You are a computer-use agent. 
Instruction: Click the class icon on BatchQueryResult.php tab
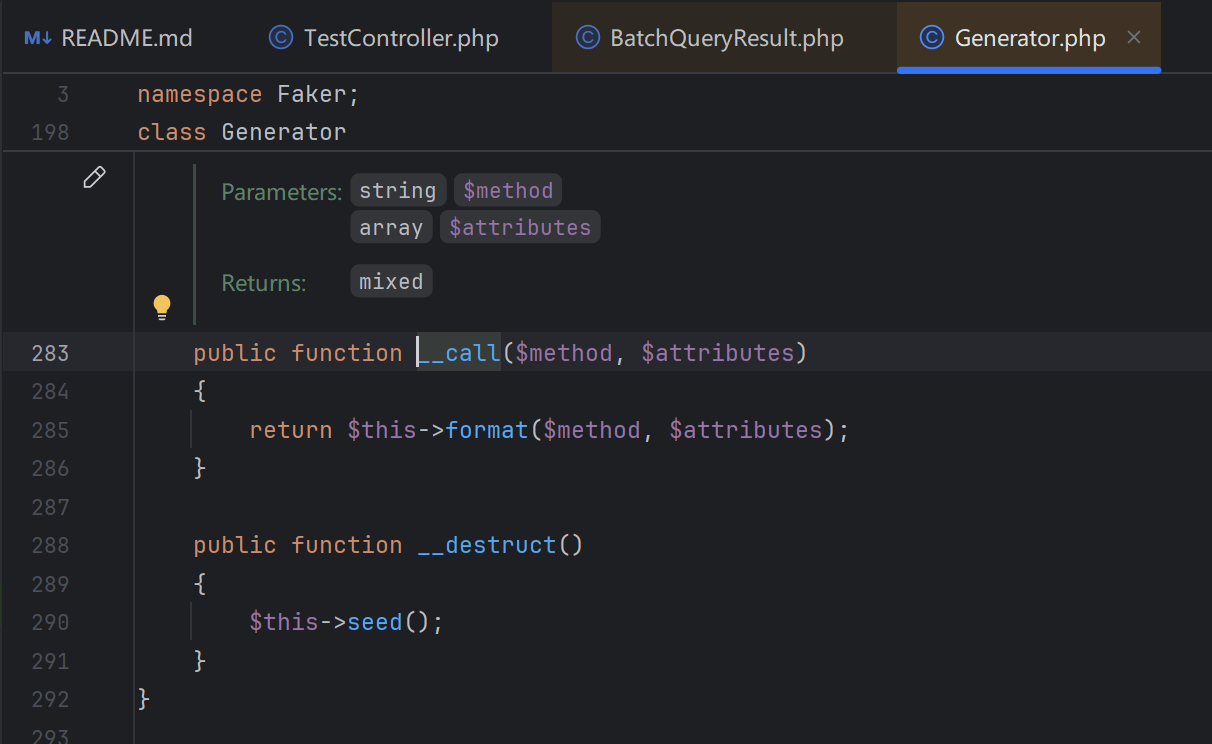[x=588, y=38]
